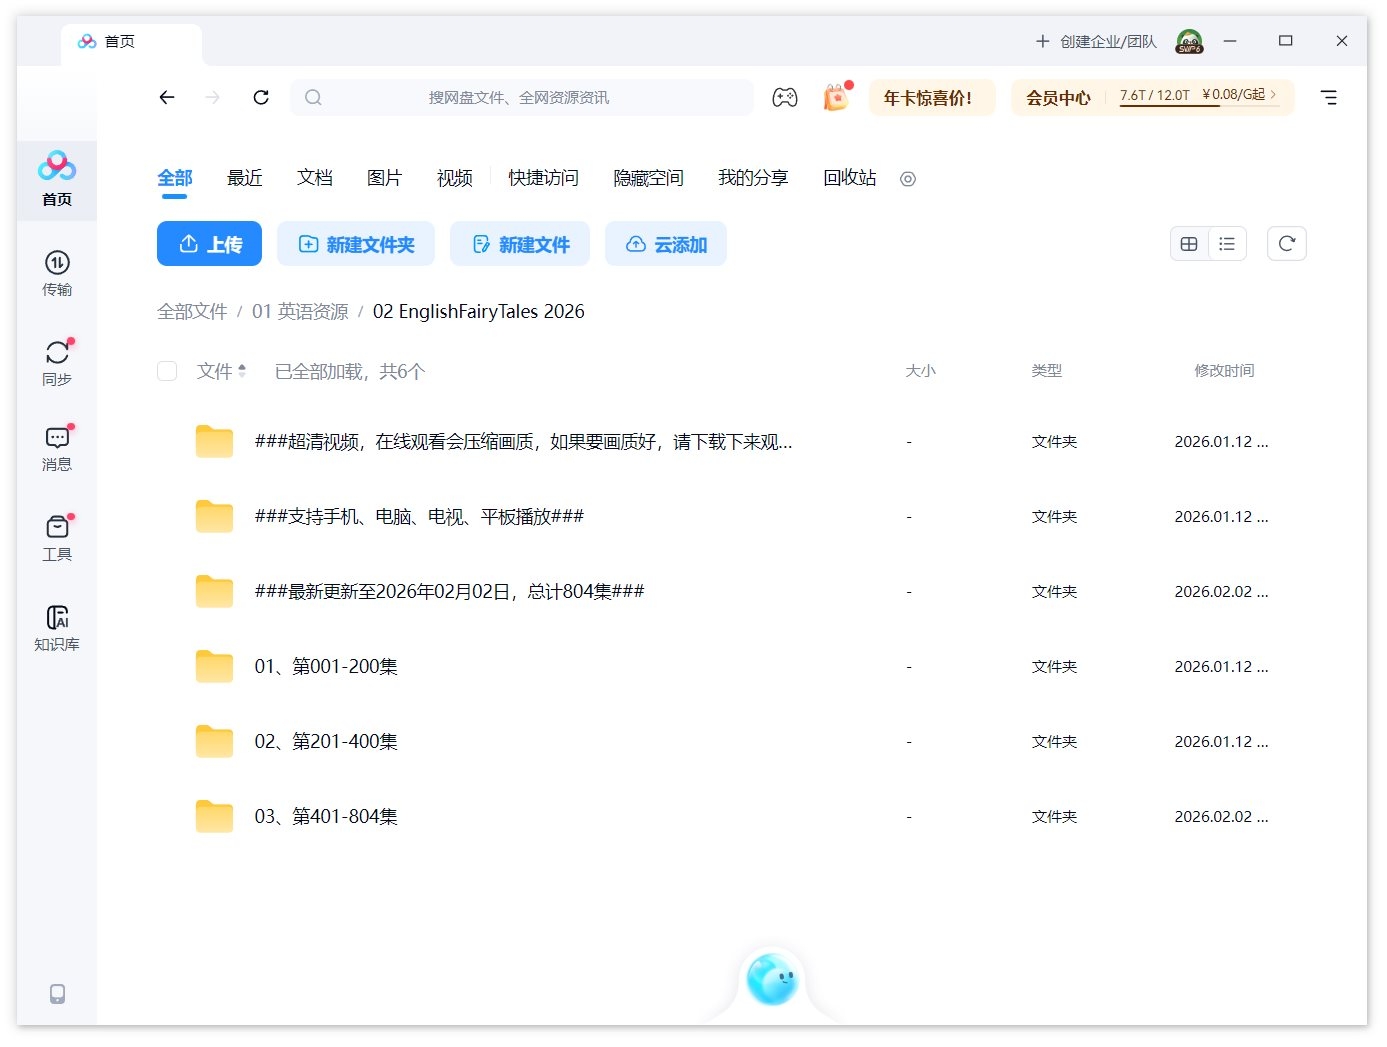1387x1047 pixels.
Task: Check the select-all files checkbox
Action: [167, 370]
